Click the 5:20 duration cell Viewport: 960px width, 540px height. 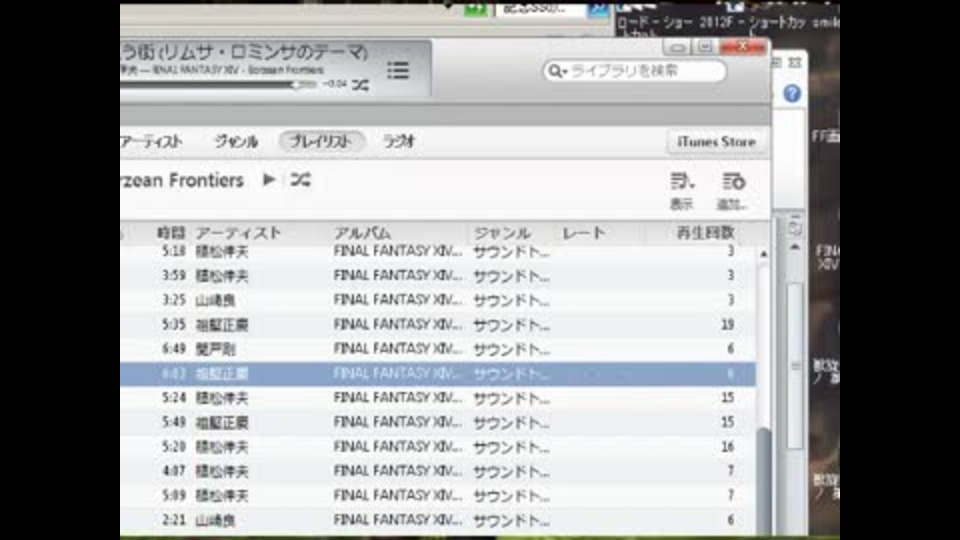tap(173, 447)
